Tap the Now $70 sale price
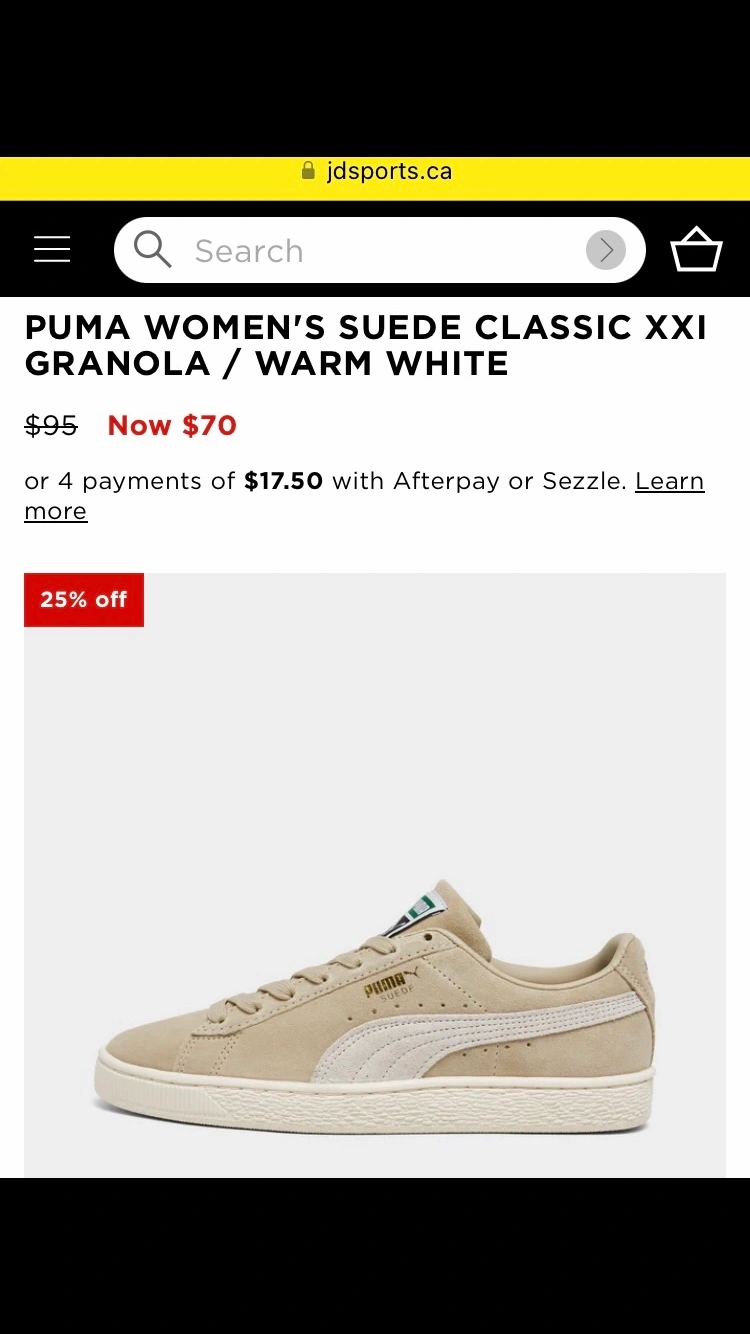This screenshot has width=750, height=1334. click(172, 425)
